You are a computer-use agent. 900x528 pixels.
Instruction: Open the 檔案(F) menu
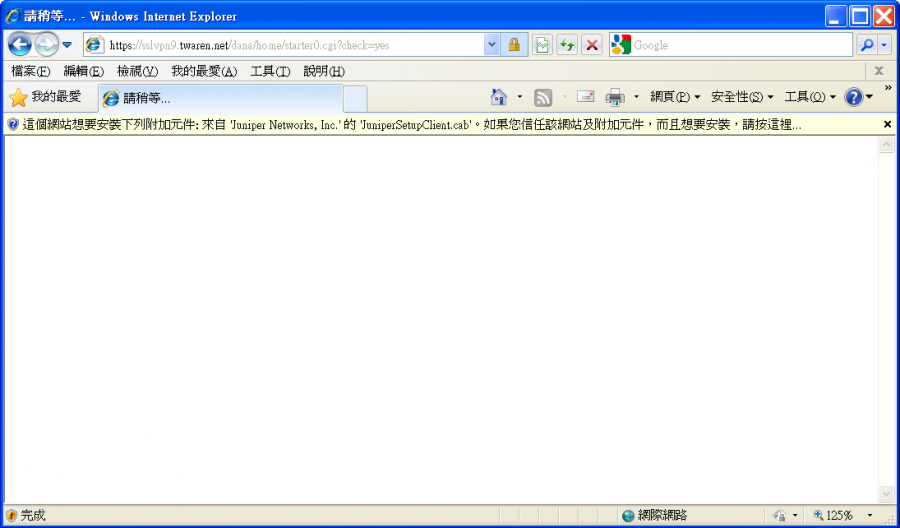[30, 71]
